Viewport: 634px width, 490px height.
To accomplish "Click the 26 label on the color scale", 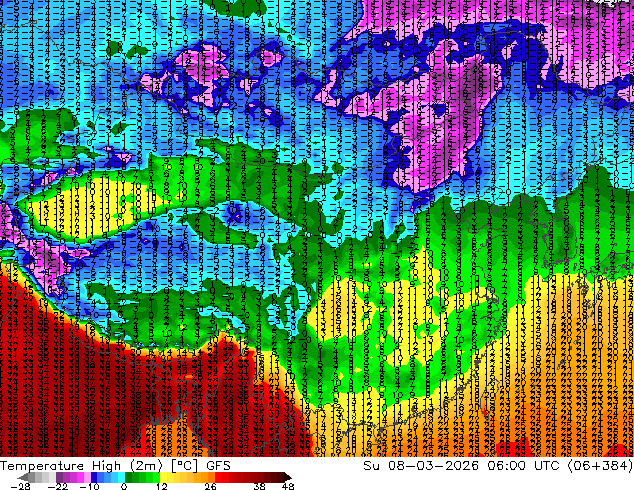I will 210,486.
